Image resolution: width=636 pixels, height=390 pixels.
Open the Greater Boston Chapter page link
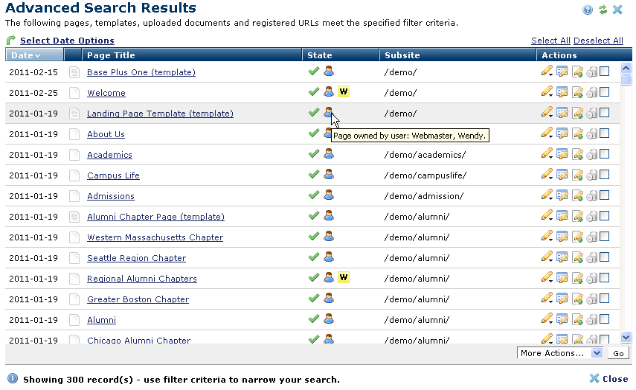point(138,299)
